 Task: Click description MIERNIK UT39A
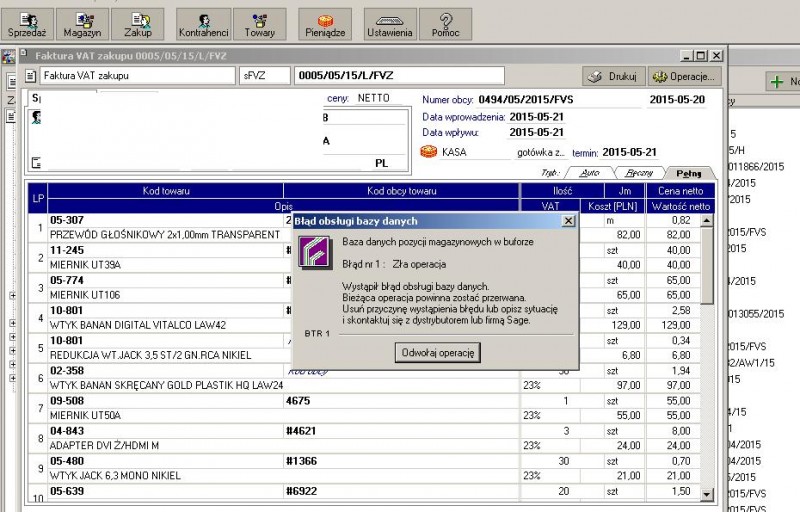pyautogui.click(x=85, y=265)
